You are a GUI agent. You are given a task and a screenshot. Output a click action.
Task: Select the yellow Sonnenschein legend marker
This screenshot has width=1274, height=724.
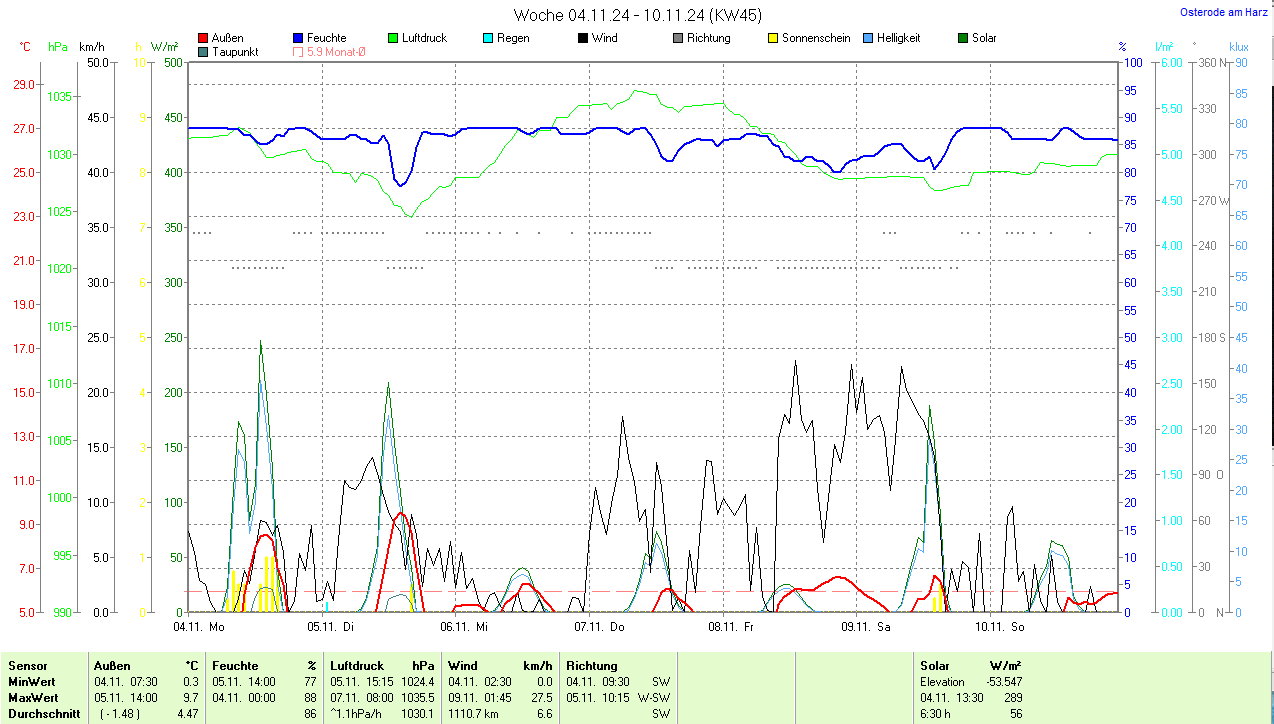tap(773, 39)
